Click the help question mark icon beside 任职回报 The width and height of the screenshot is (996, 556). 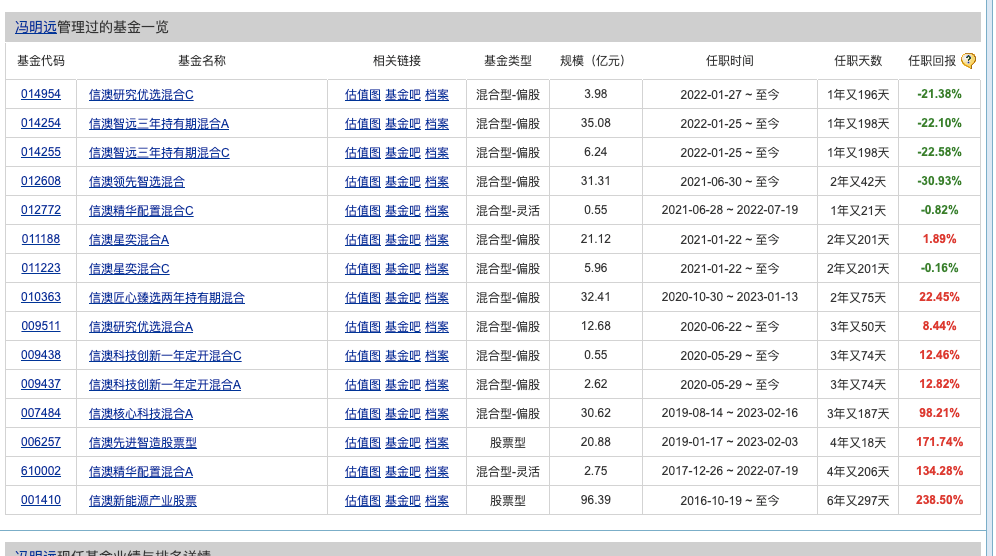click(x=968, y=61)
